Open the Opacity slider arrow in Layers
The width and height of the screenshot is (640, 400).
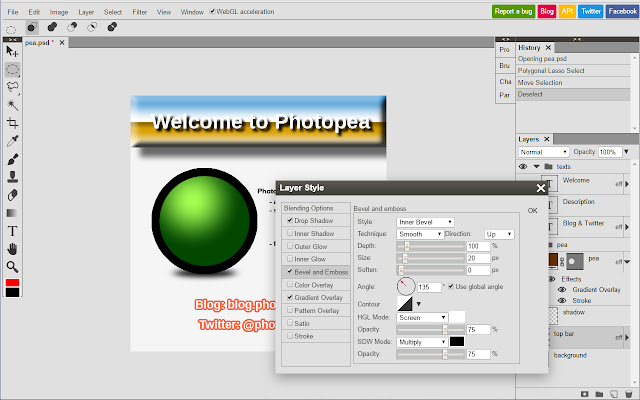pyautogui.click(x=627, y=152)
